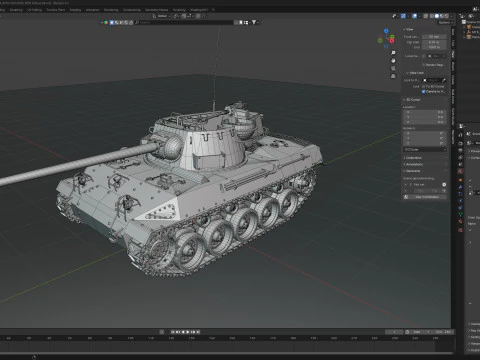Toggle show gizmo button

coord(403,16)
